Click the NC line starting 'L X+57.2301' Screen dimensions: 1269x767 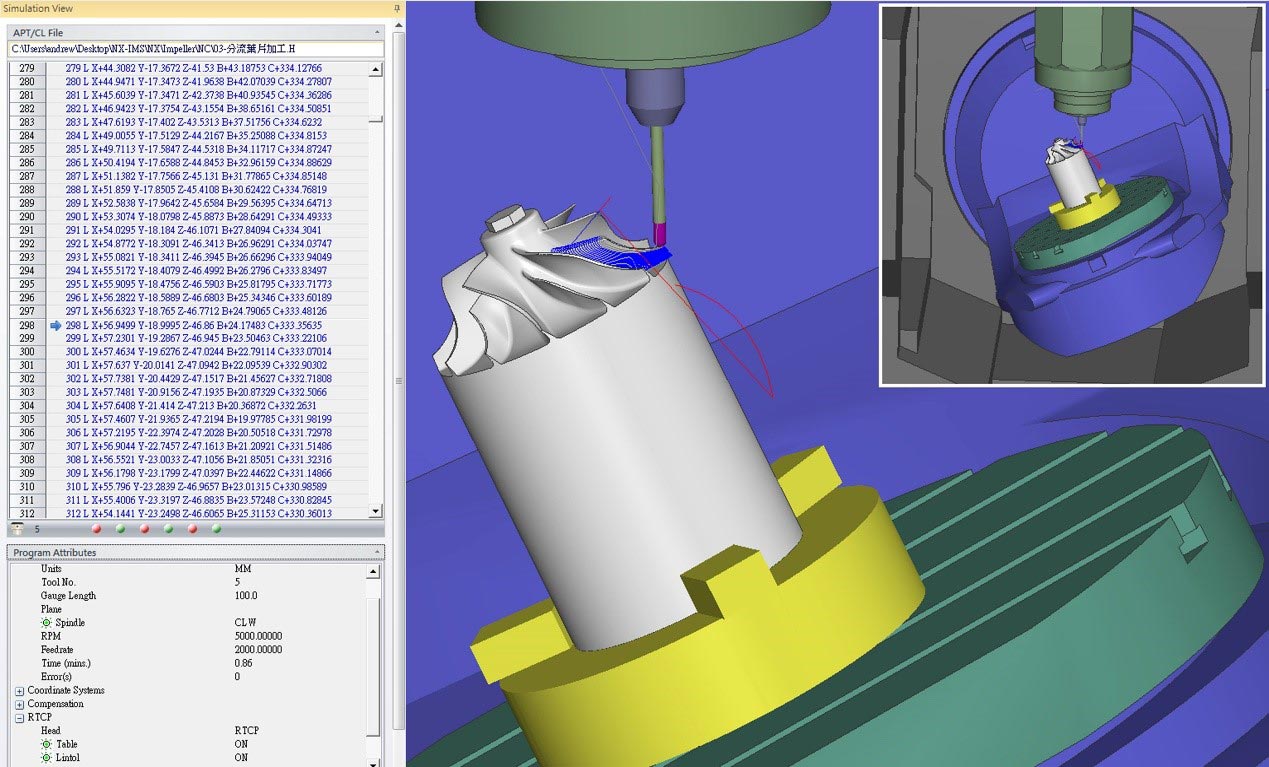coord(198,339)
